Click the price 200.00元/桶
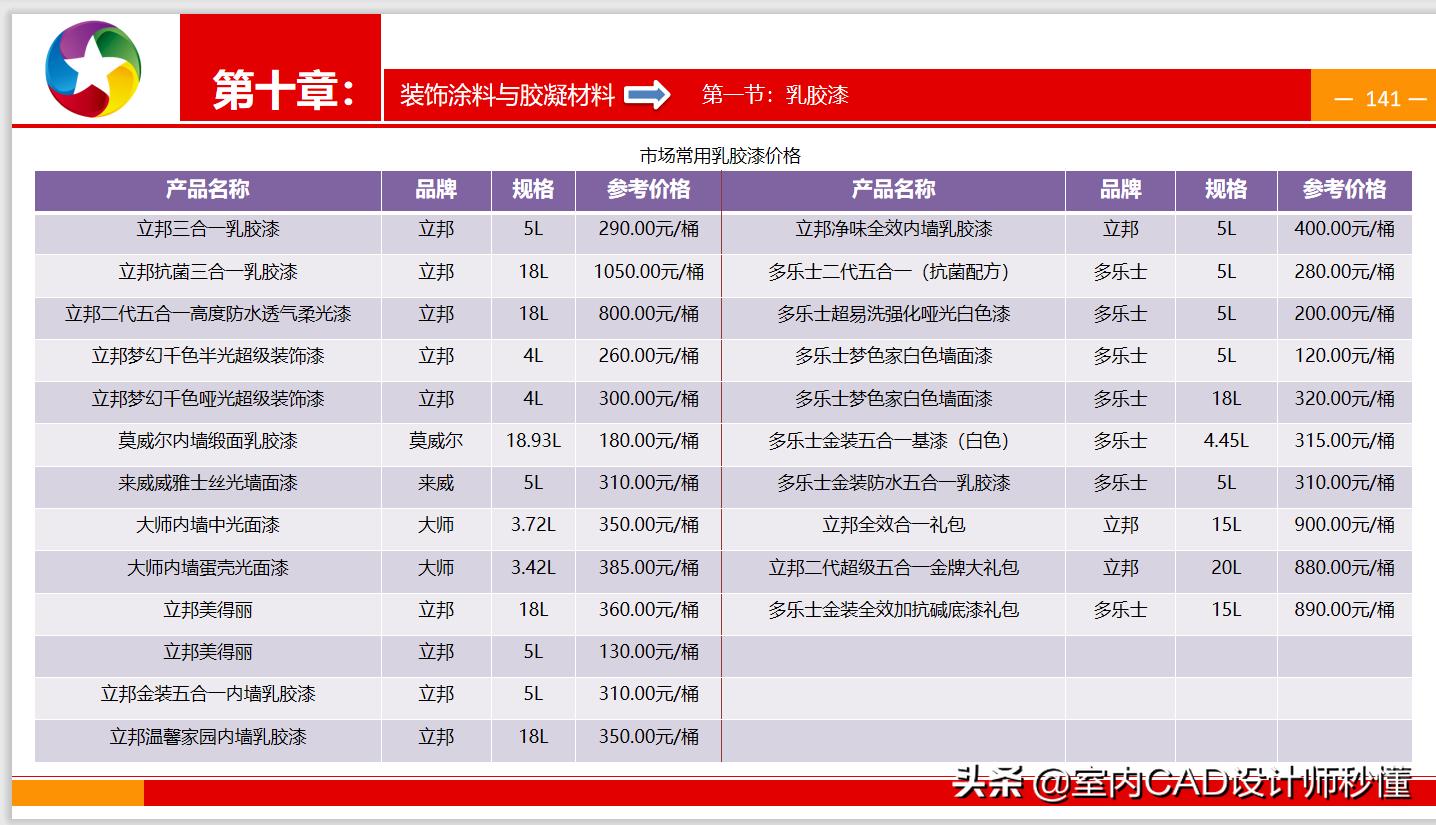Viewport: 1436px width, 825px height. point(1344,313)
